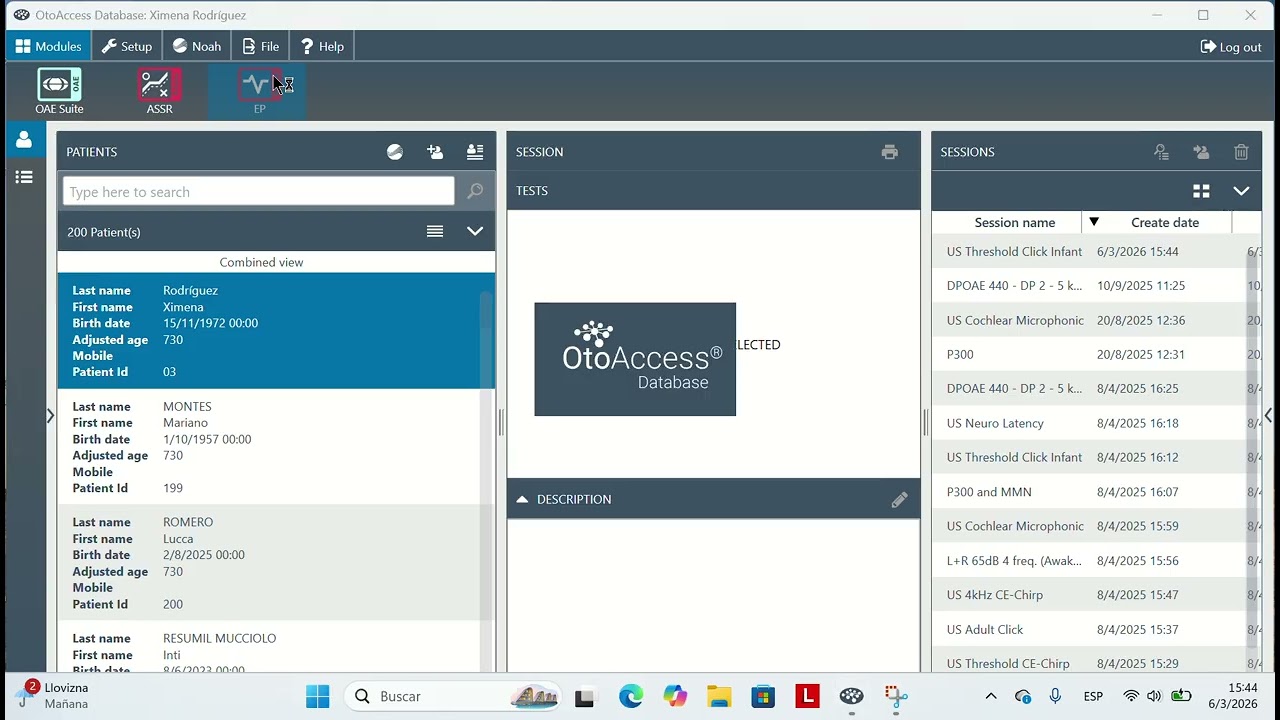
Task: Open the Modules menu
Action: coord(48,46)
